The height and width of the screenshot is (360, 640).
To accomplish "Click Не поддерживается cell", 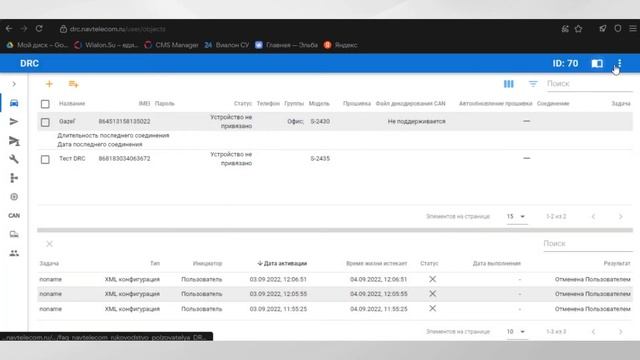I will click(416, 121).
